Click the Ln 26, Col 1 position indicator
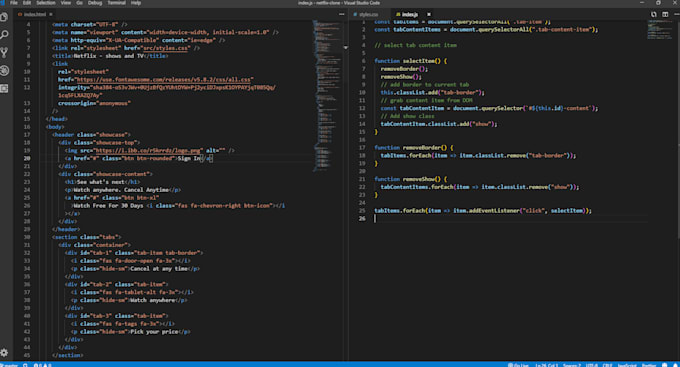This screenshot has width=680, height=367. click(x=546, y=365)
